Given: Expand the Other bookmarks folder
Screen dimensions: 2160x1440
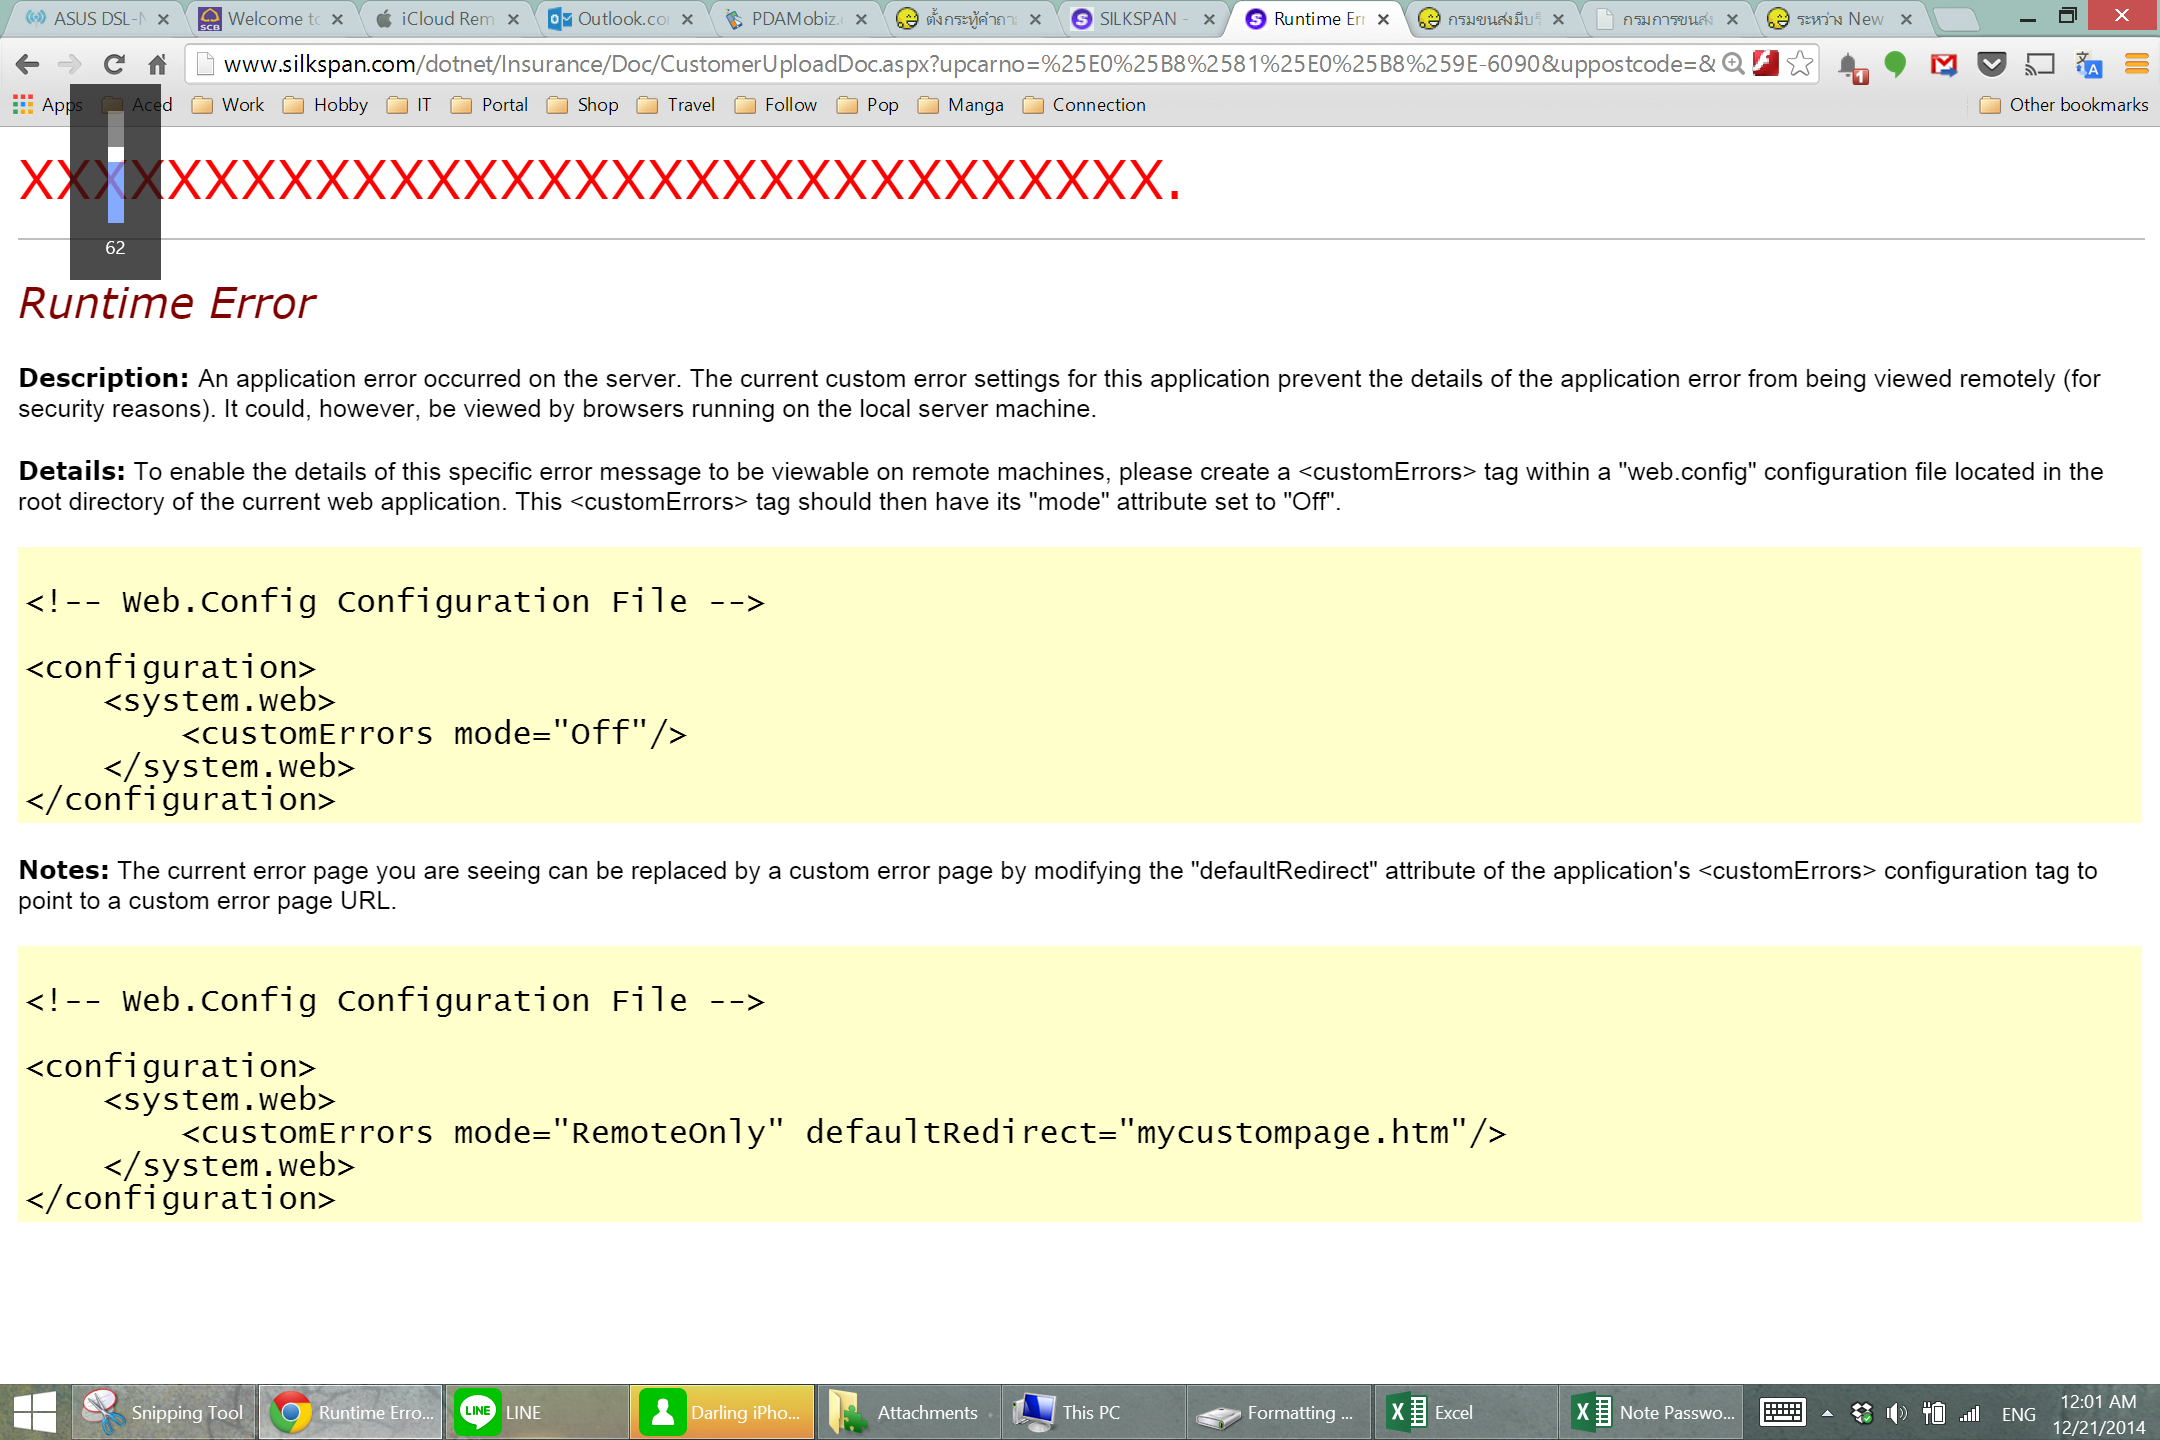Looking at the screenshot, I should [2064, 105].
